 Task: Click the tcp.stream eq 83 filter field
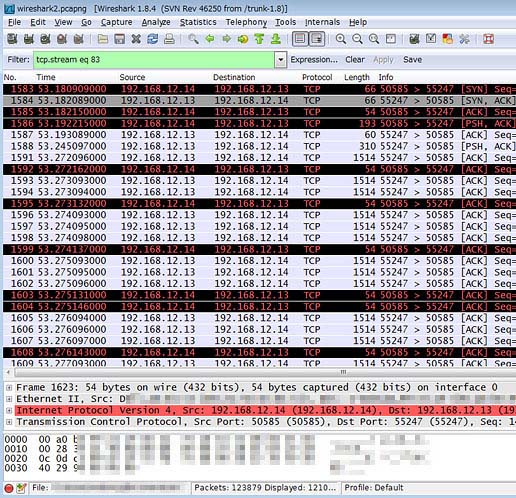(154, 60)
